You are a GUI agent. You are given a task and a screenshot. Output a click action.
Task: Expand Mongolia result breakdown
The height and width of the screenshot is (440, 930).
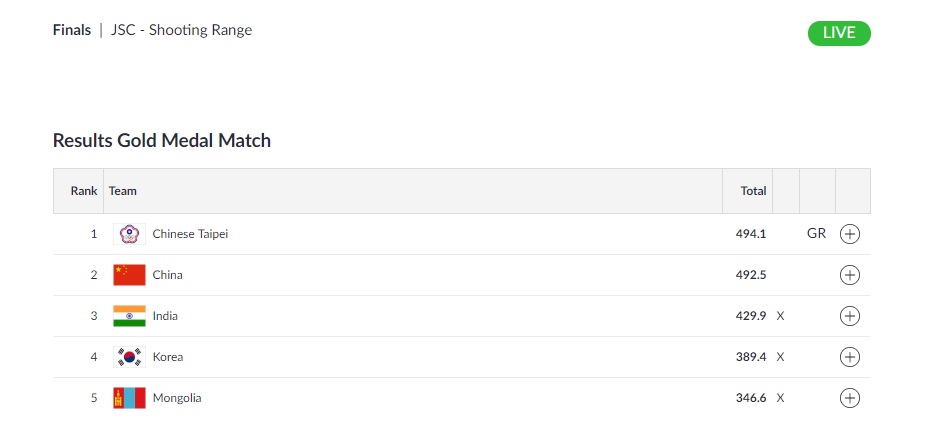[x=849, y=398]
